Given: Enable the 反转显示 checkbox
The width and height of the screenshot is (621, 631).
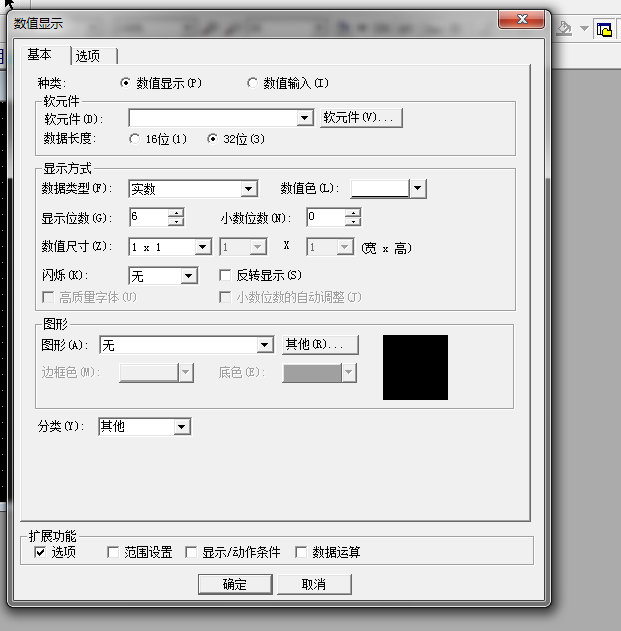Looking at the screenshot, I should pyautogui.click(x=225, y=275).
